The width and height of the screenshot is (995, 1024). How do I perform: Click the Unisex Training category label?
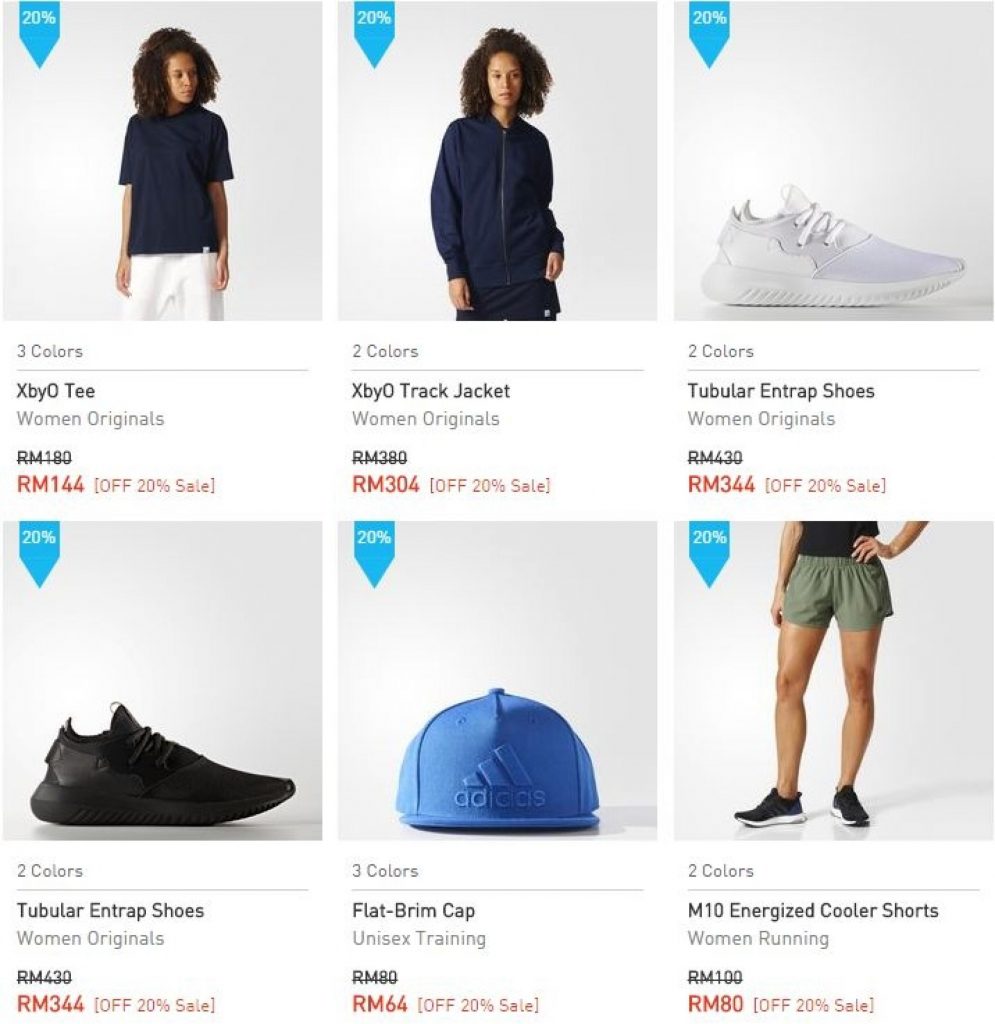(x=419, y=939)
